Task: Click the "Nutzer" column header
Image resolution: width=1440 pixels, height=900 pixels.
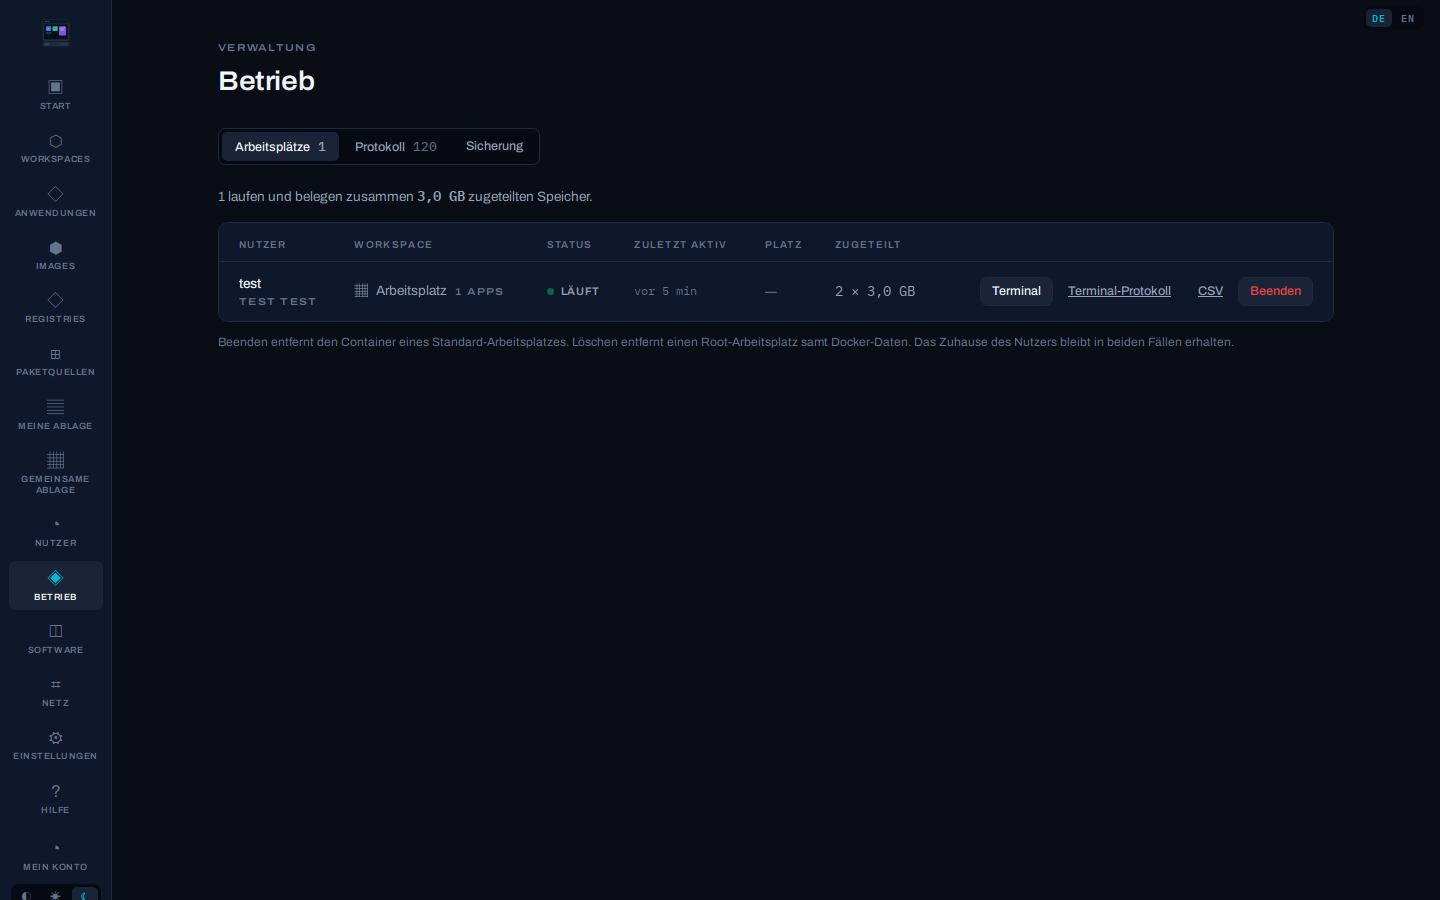Action: [x=262, y=244]
